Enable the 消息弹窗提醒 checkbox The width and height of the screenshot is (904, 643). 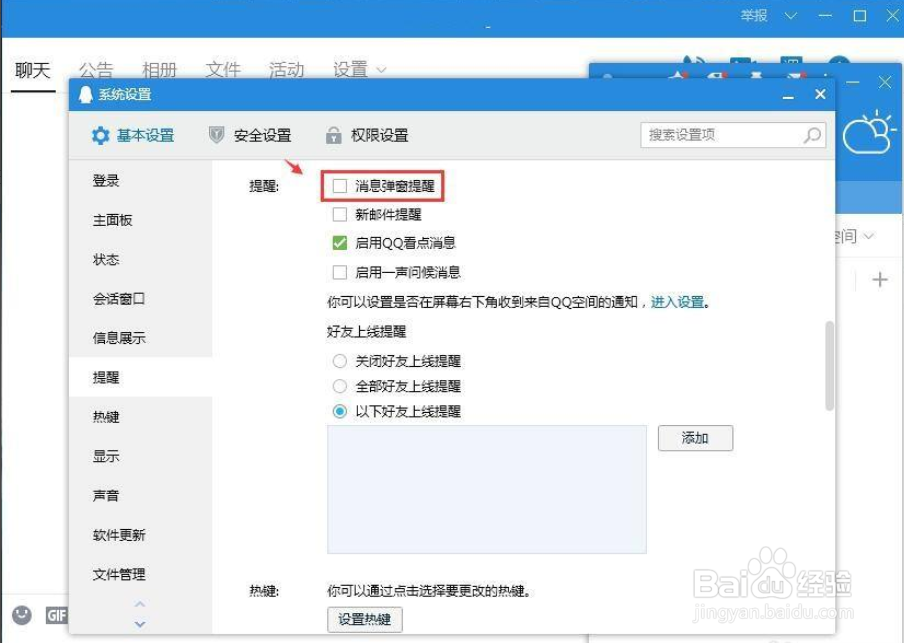(x=338, y=185)
